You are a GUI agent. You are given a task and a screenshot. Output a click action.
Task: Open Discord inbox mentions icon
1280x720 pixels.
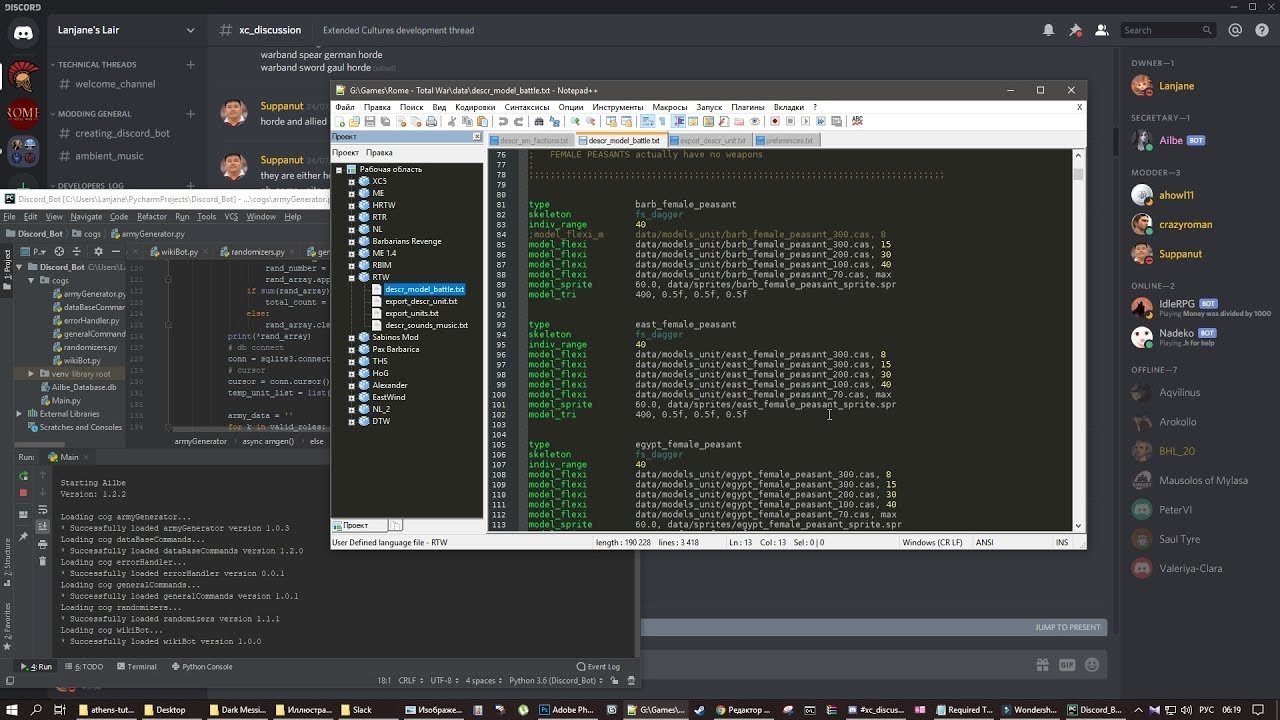pyautogui.click(x=1235, y=30)
